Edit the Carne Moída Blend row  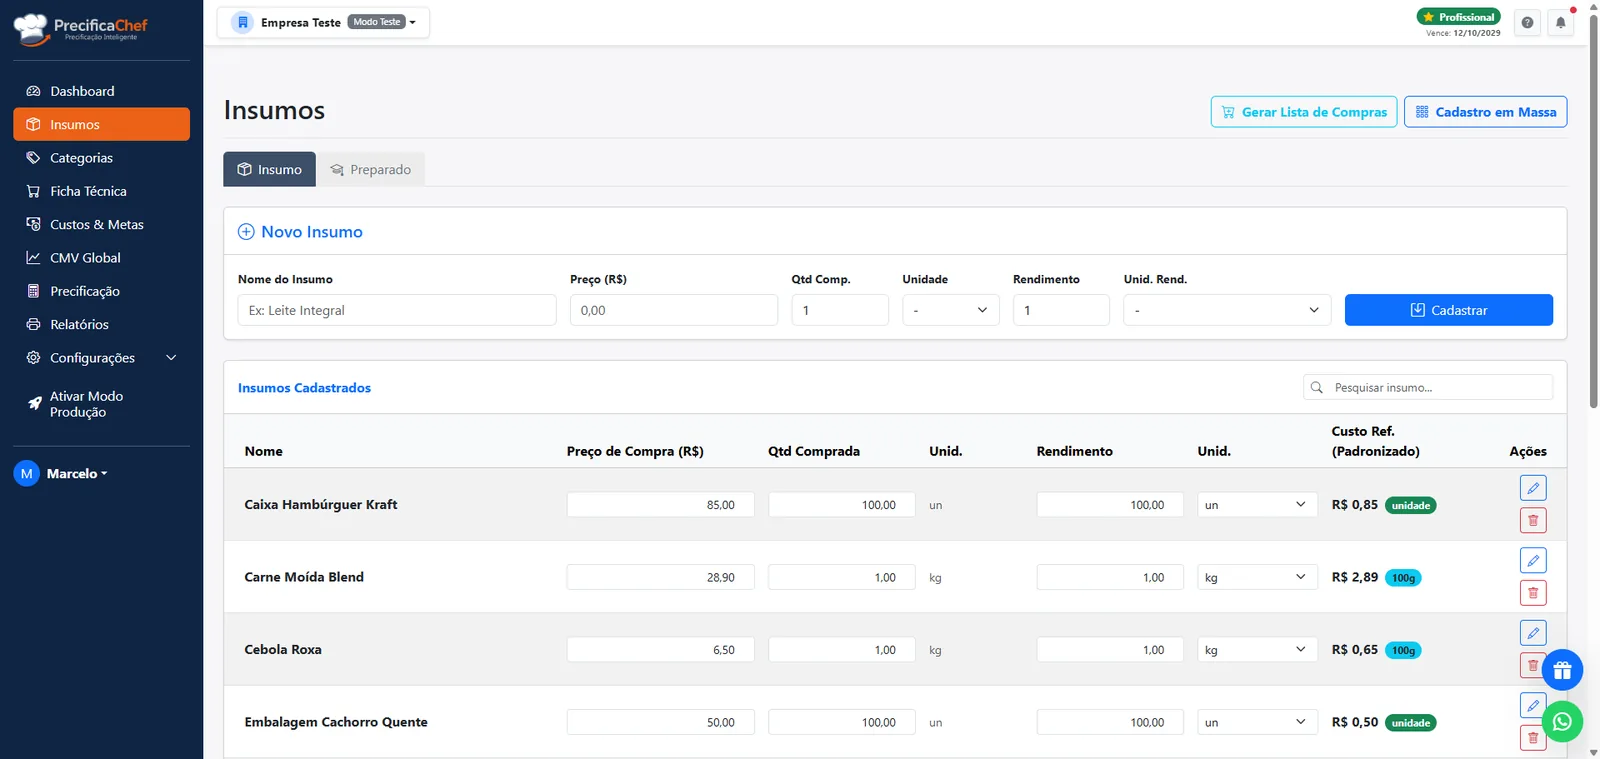[1533, 560]
